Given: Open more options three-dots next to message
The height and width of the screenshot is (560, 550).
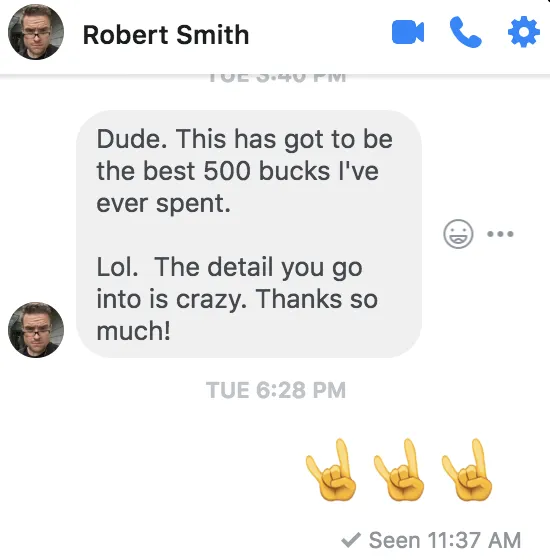Looking at the screenshot, I should [500, 234].
